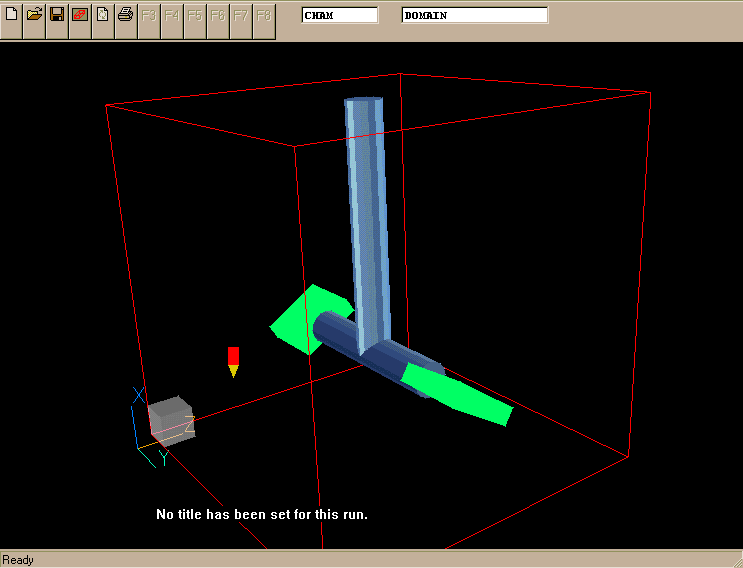Click the red and yellow probe marker
Viewport: 743px width, 568px height.
pos(233,361)
